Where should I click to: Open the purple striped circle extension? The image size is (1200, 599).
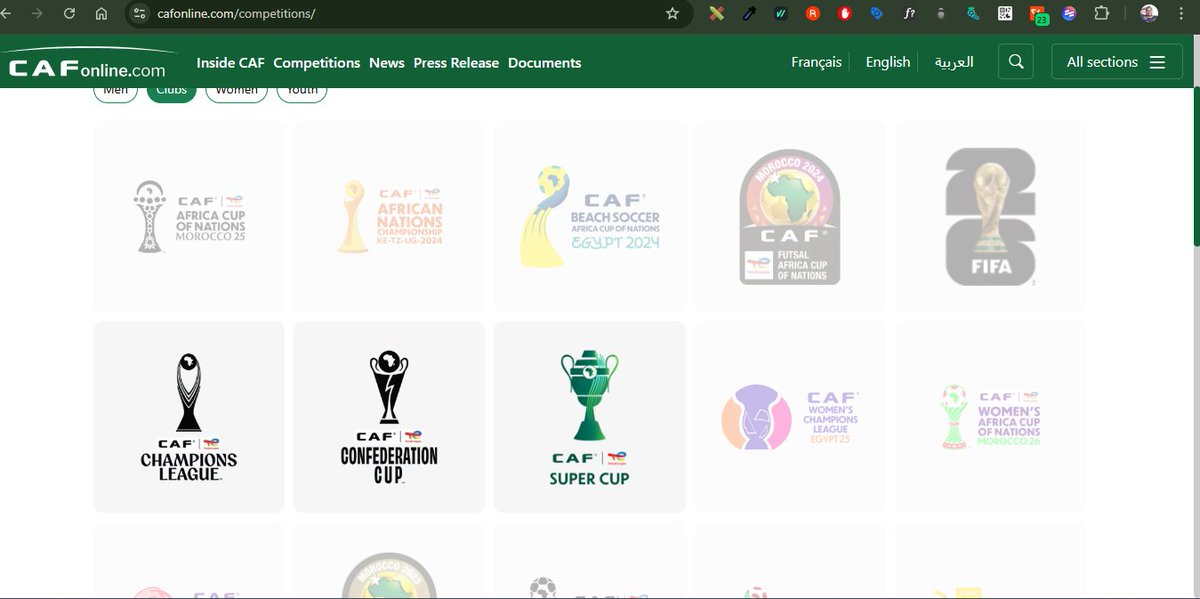pos(1069,14)
